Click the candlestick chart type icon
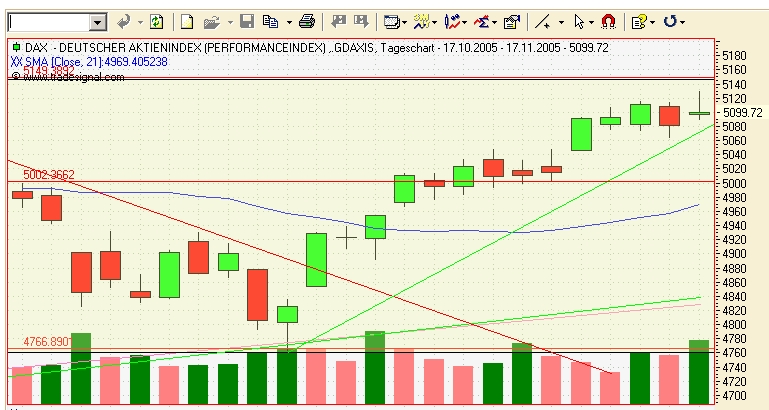This screenshot has width=769, height=410. pyautogui.click(x=453, y=22)
